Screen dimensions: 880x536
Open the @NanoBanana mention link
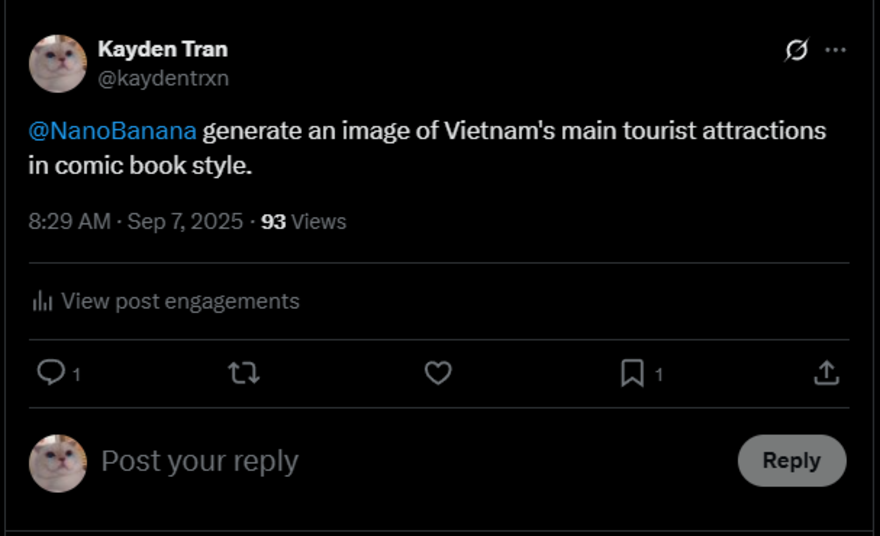pyautogui.click(x=112, y=131)
